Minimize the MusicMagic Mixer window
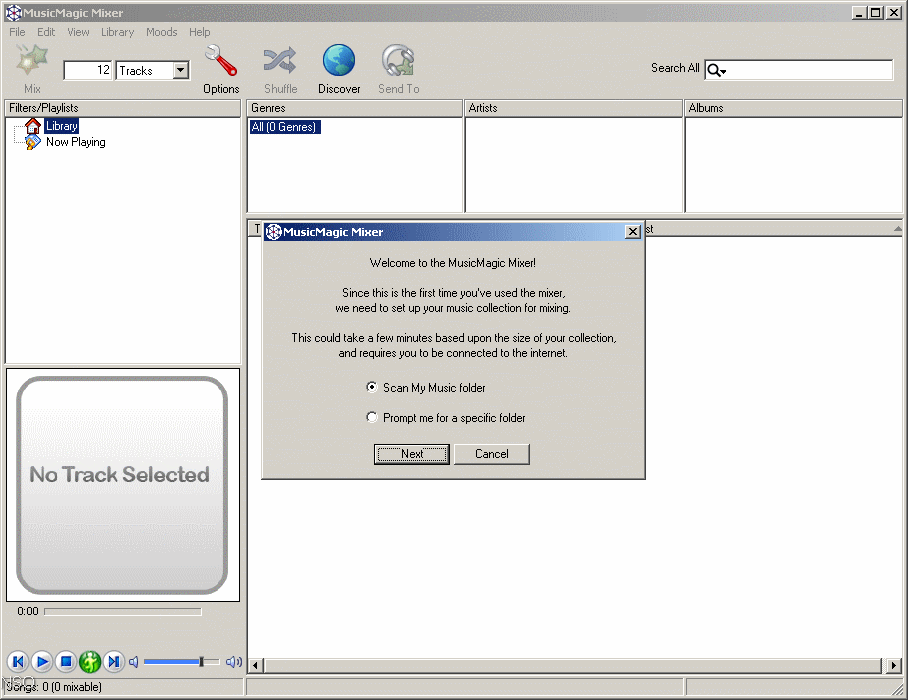This screenshot has width=908, height=700. (859, 12)
